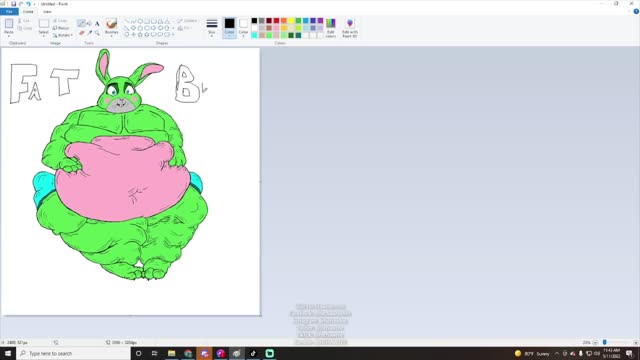Image resolution: width=640 pixels, height=360 pixels.
Task: Pick the yellow color swatch
Action: click(x=291, y=20)
